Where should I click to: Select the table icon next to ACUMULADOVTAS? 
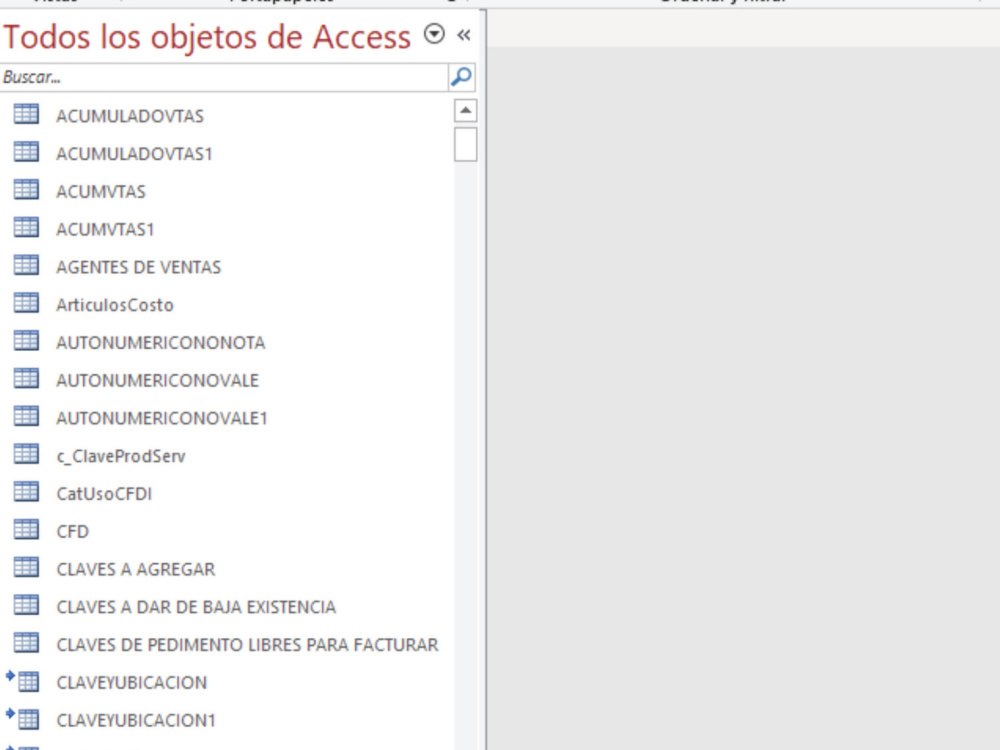26,115
